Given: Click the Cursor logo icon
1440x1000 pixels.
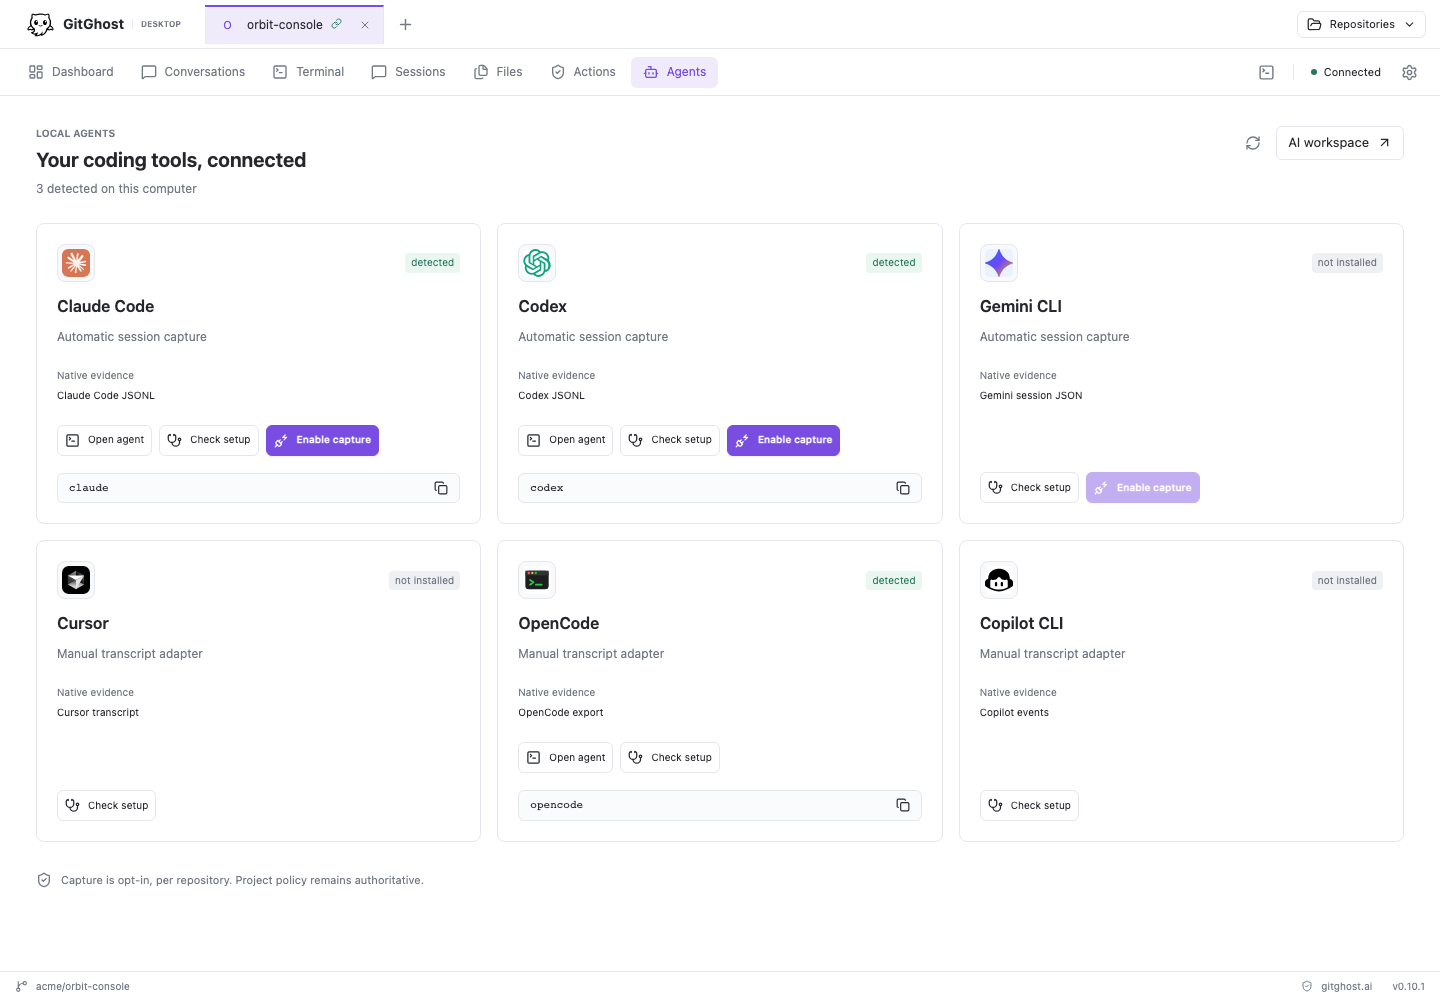Looking at the screenshot, I should [76, 580].
